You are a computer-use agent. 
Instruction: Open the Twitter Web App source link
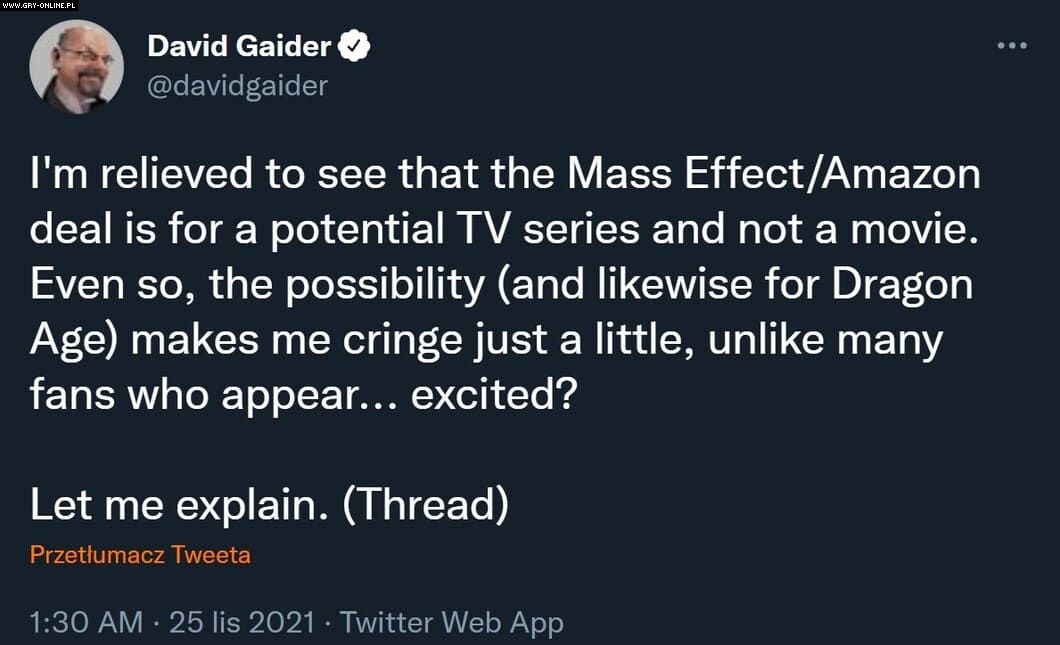coord(452,622)
